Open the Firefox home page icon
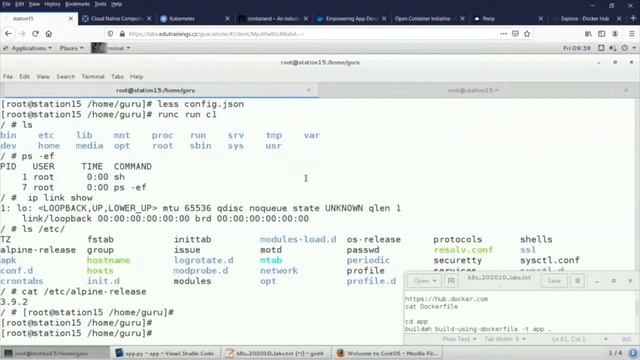 click(x=49, y=34)
